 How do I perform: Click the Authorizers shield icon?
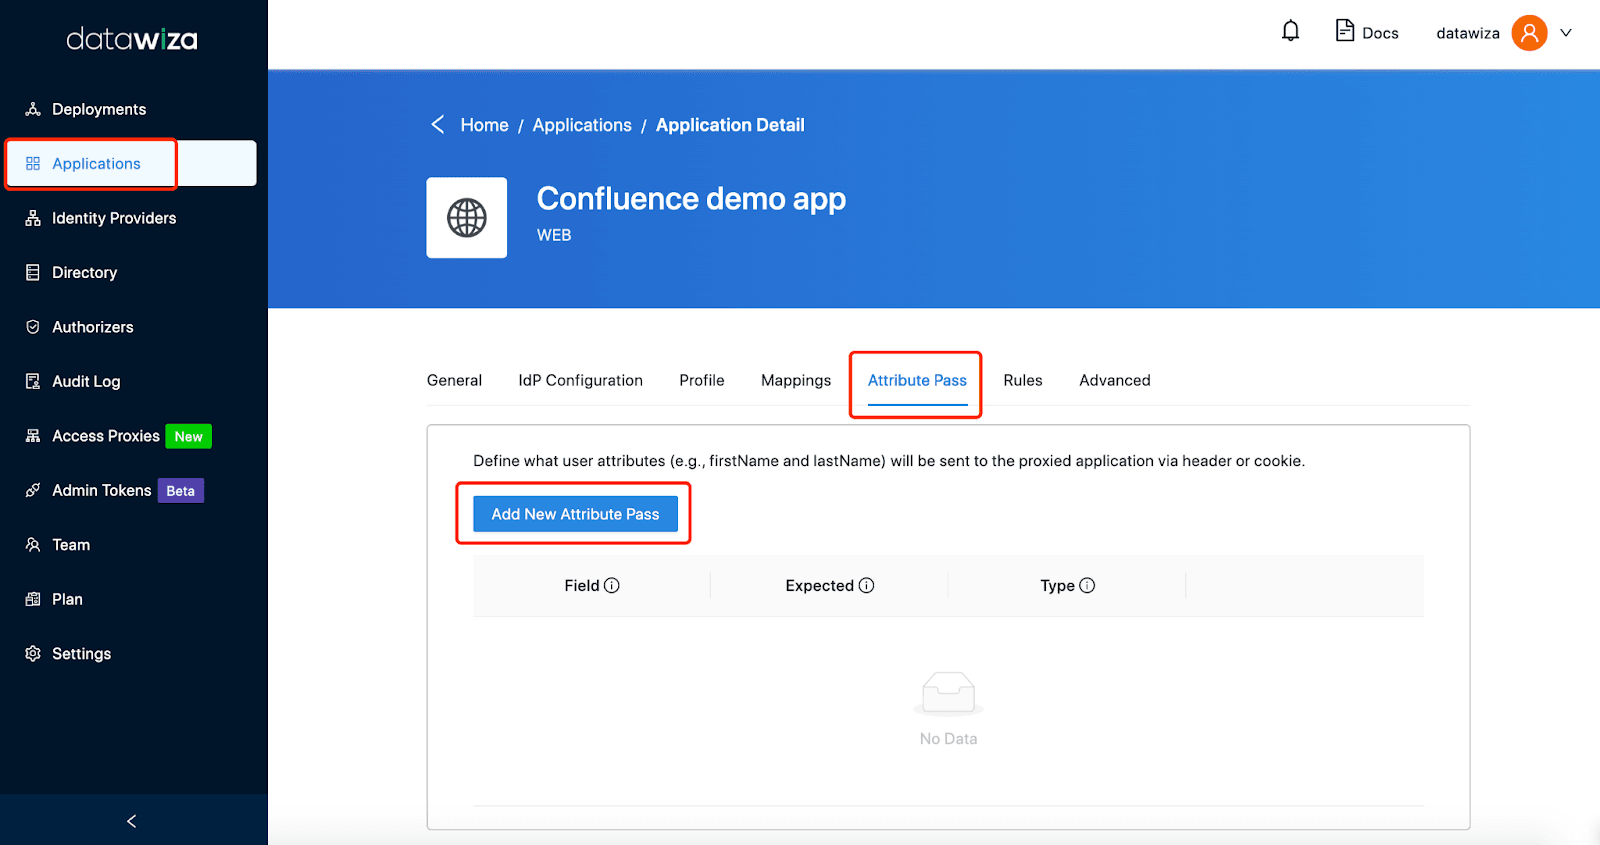pos(33,327)
